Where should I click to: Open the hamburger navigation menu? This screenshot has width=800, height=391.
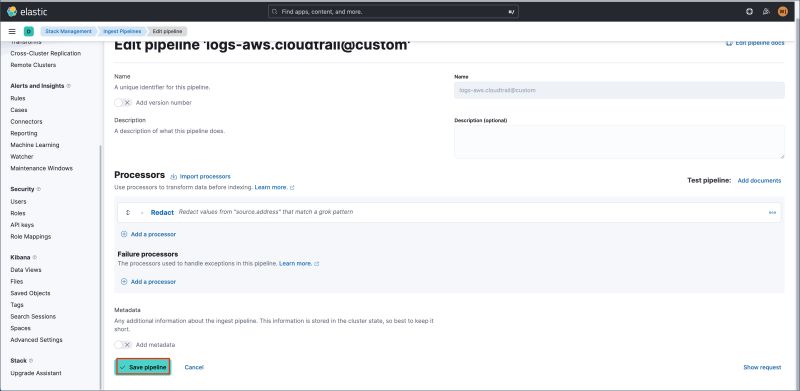(12, 31)
